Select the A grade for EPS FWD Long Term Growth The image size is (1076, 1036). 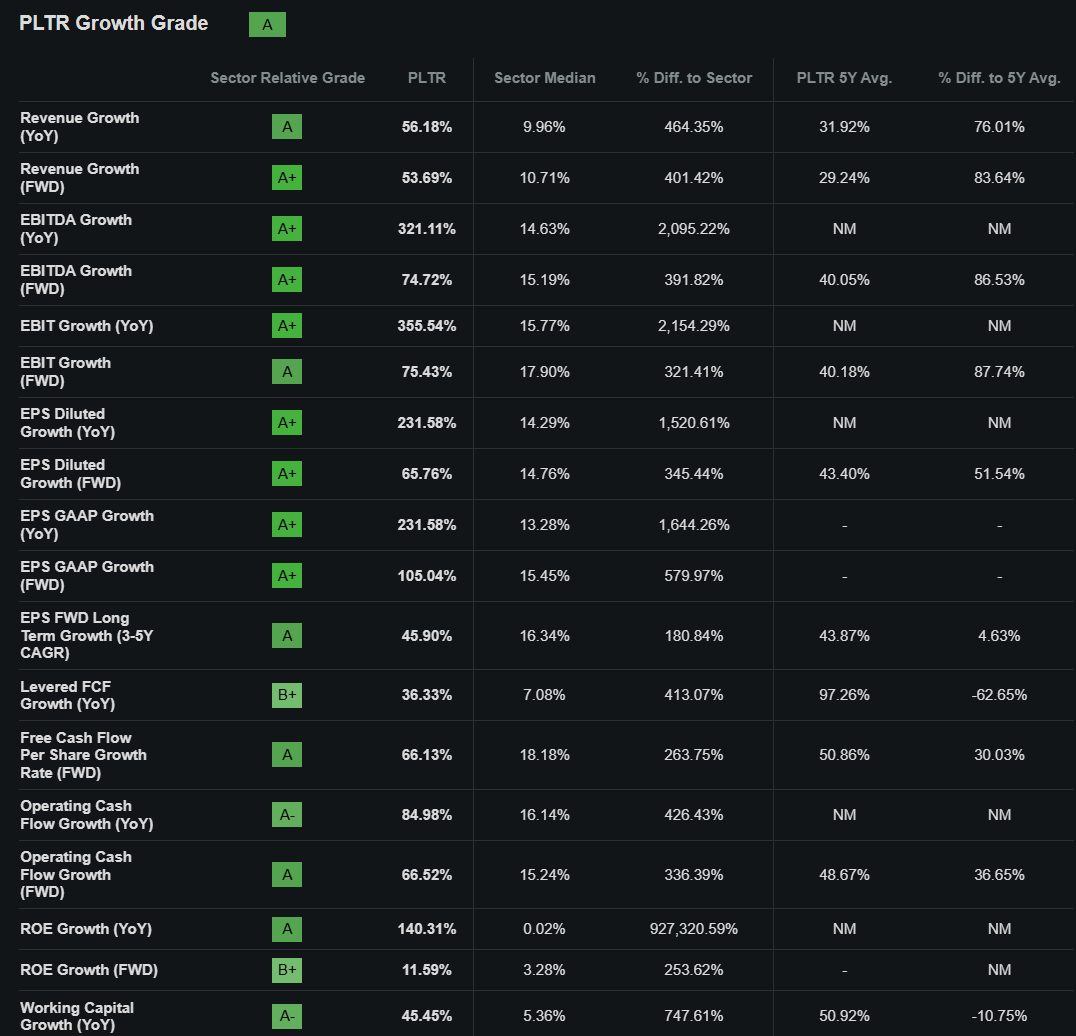287,635
